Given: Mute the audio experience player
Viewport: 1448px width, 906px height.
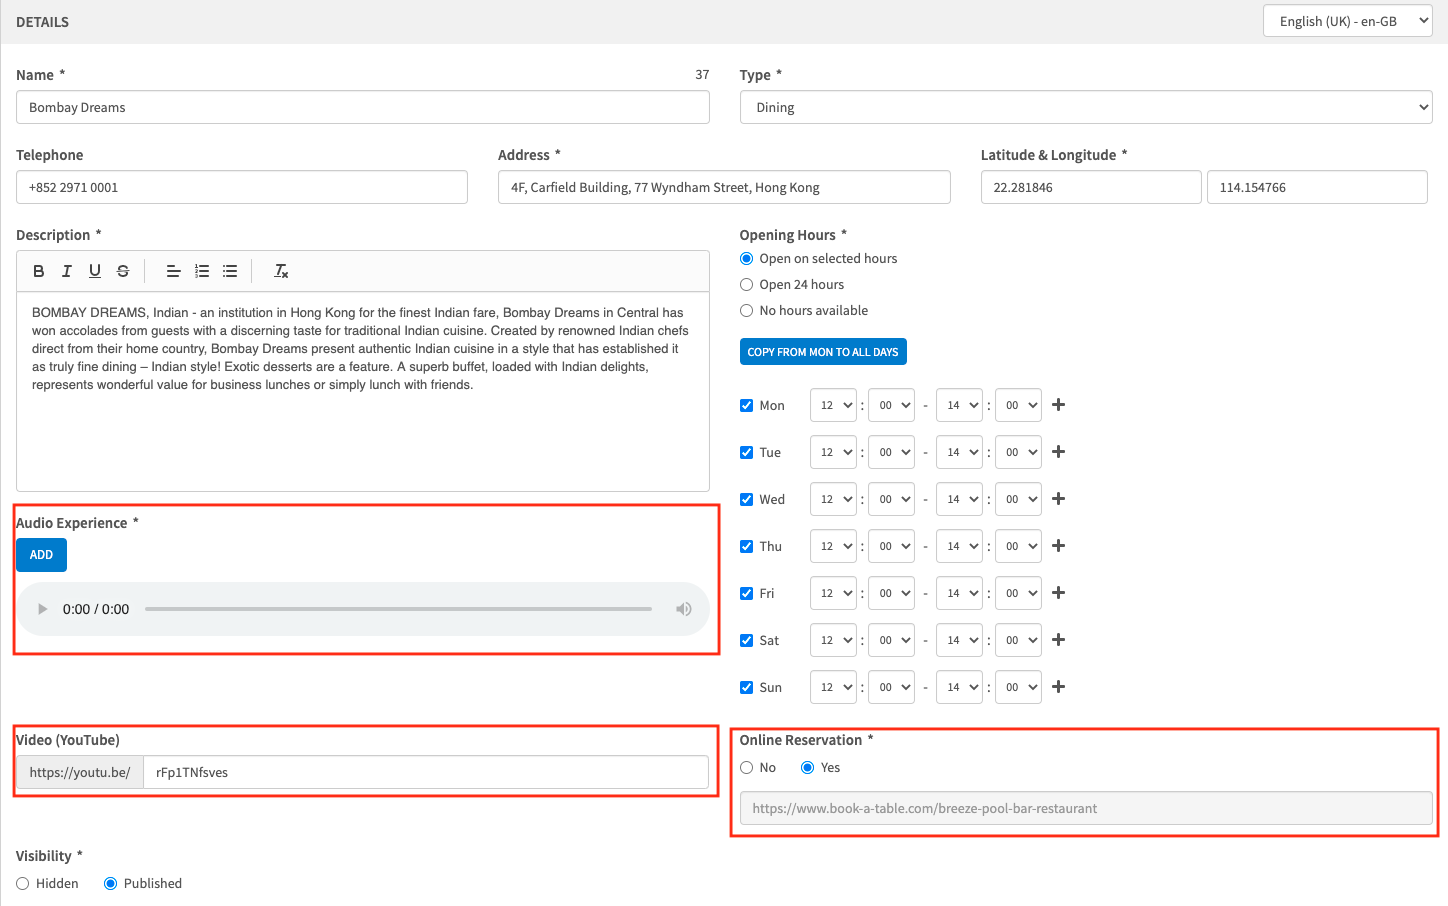Looking at the screenshot, I should pyautogui.click(x=684, y=609).
